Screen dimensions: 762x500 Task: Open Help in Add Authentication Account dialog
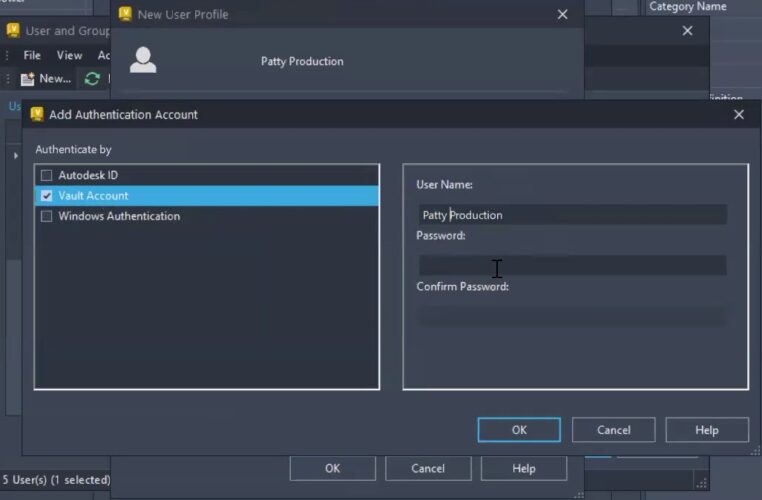(707, 430)
